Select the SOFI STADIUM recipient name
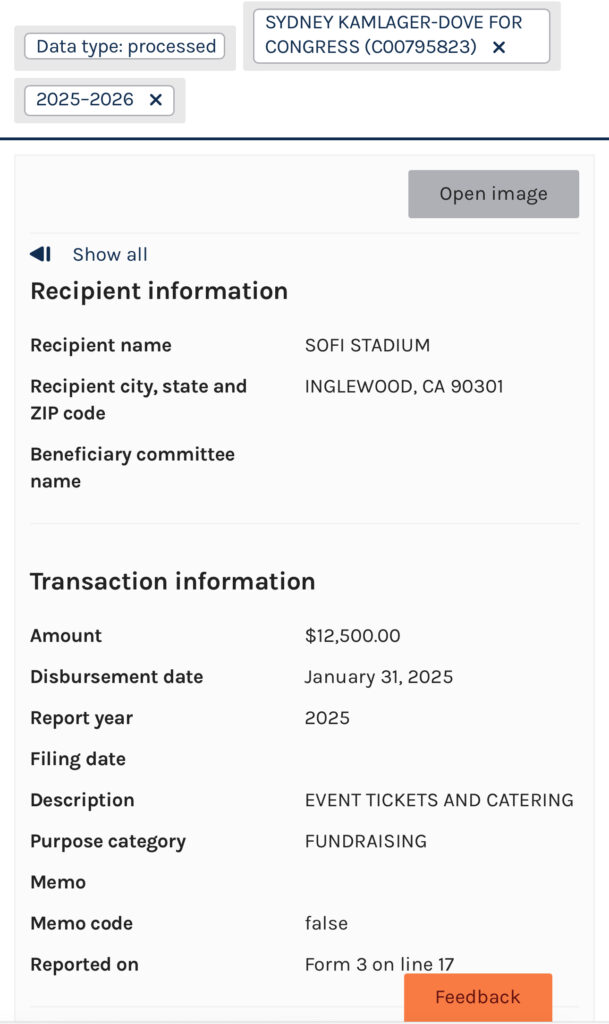Screen dimensions: 609x1024 click(x=367, y=346)
